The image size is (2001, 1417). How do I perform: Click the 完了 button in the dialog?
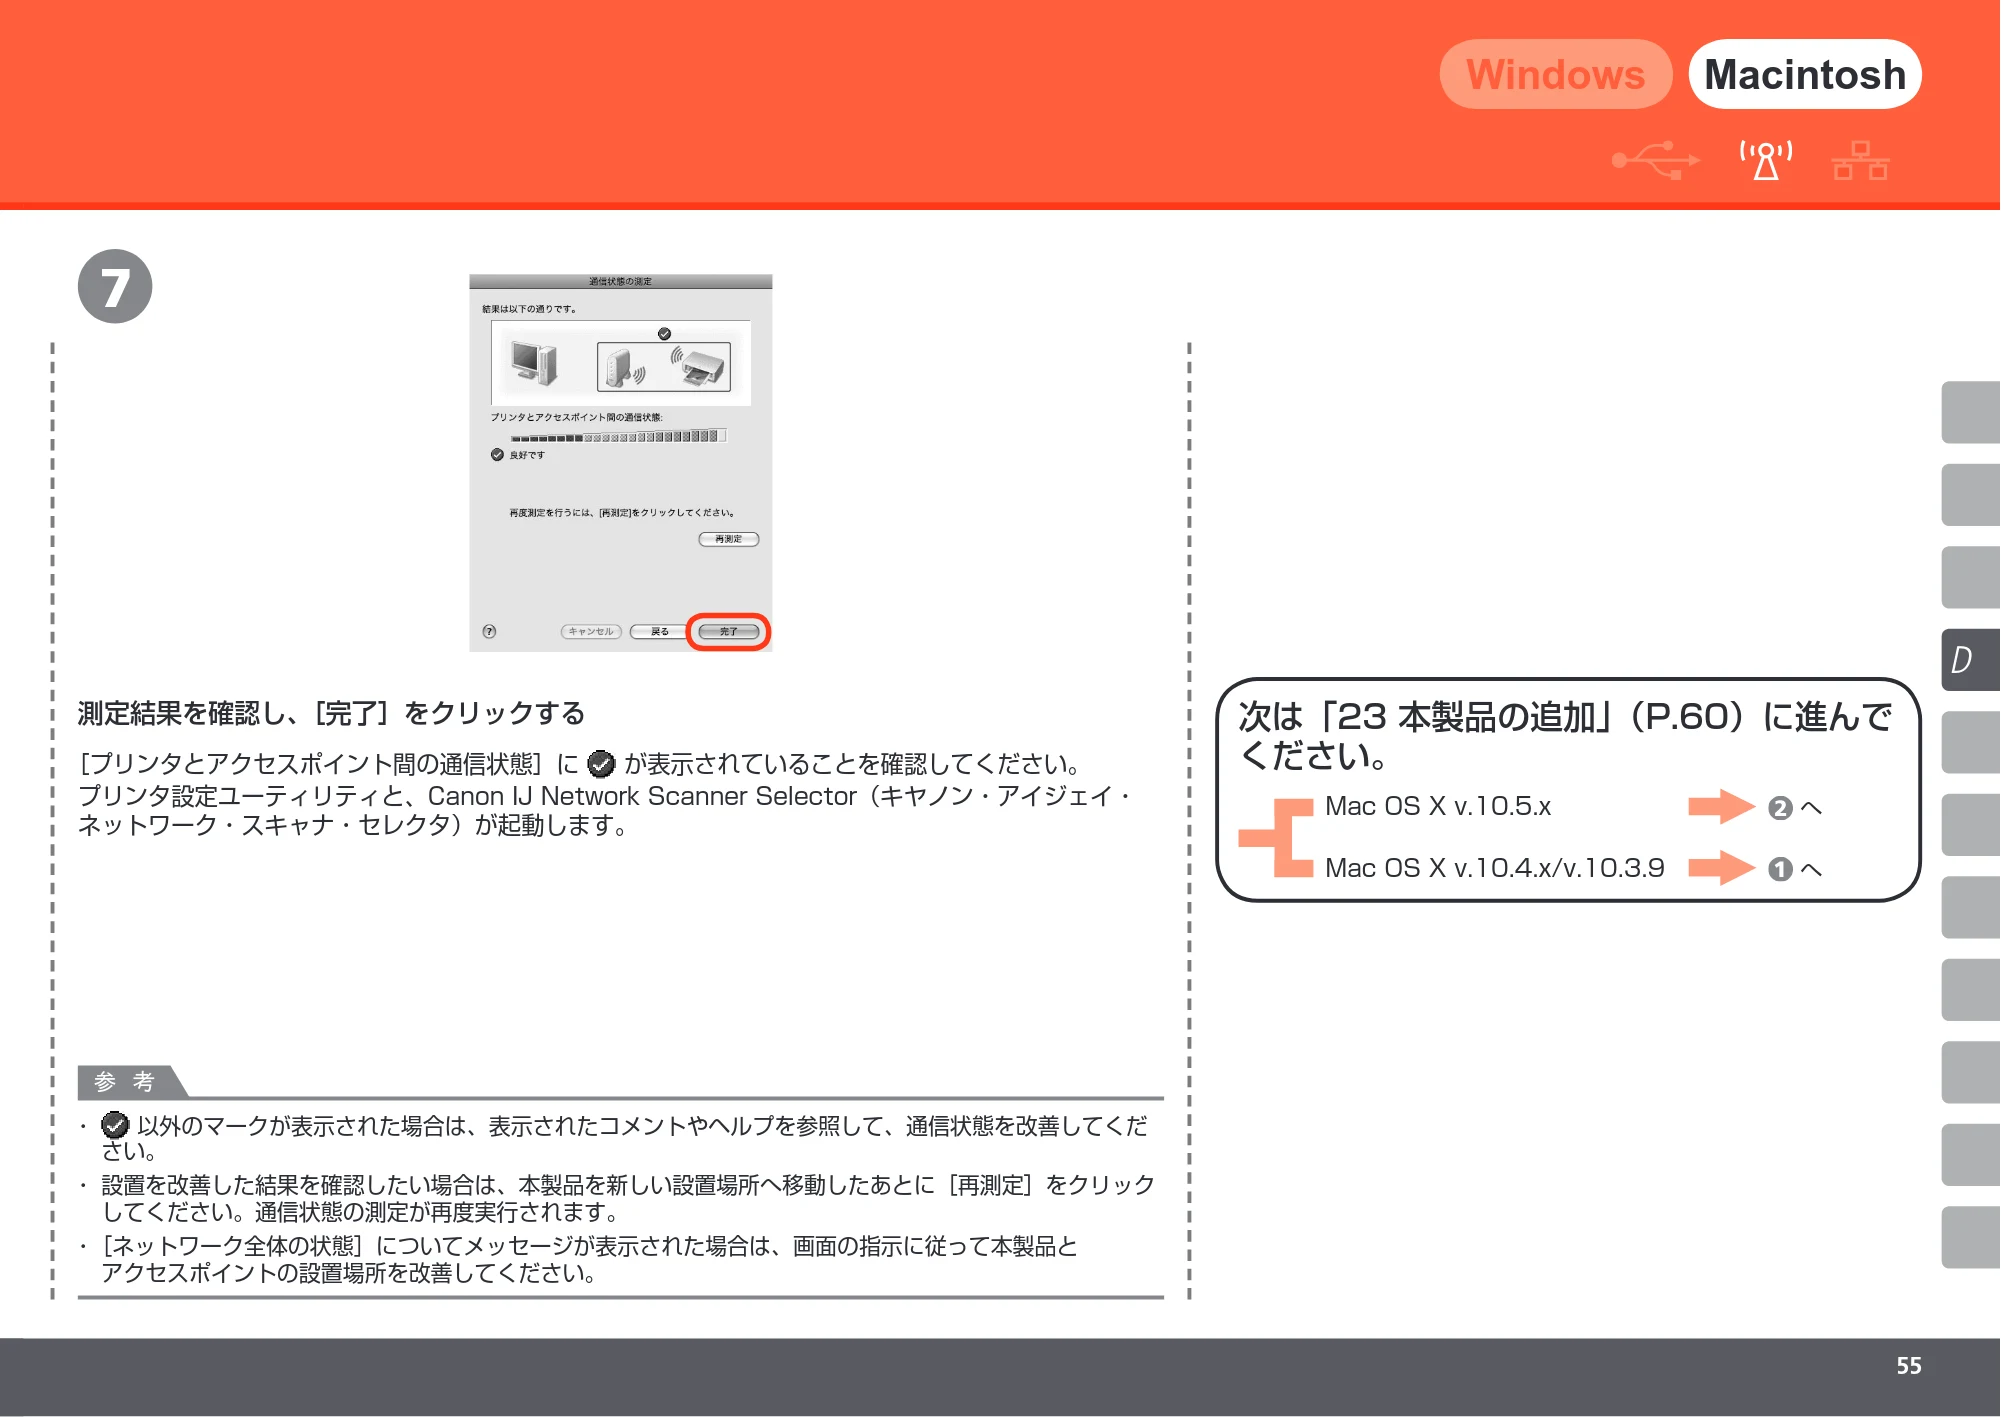tap(728, 632)
